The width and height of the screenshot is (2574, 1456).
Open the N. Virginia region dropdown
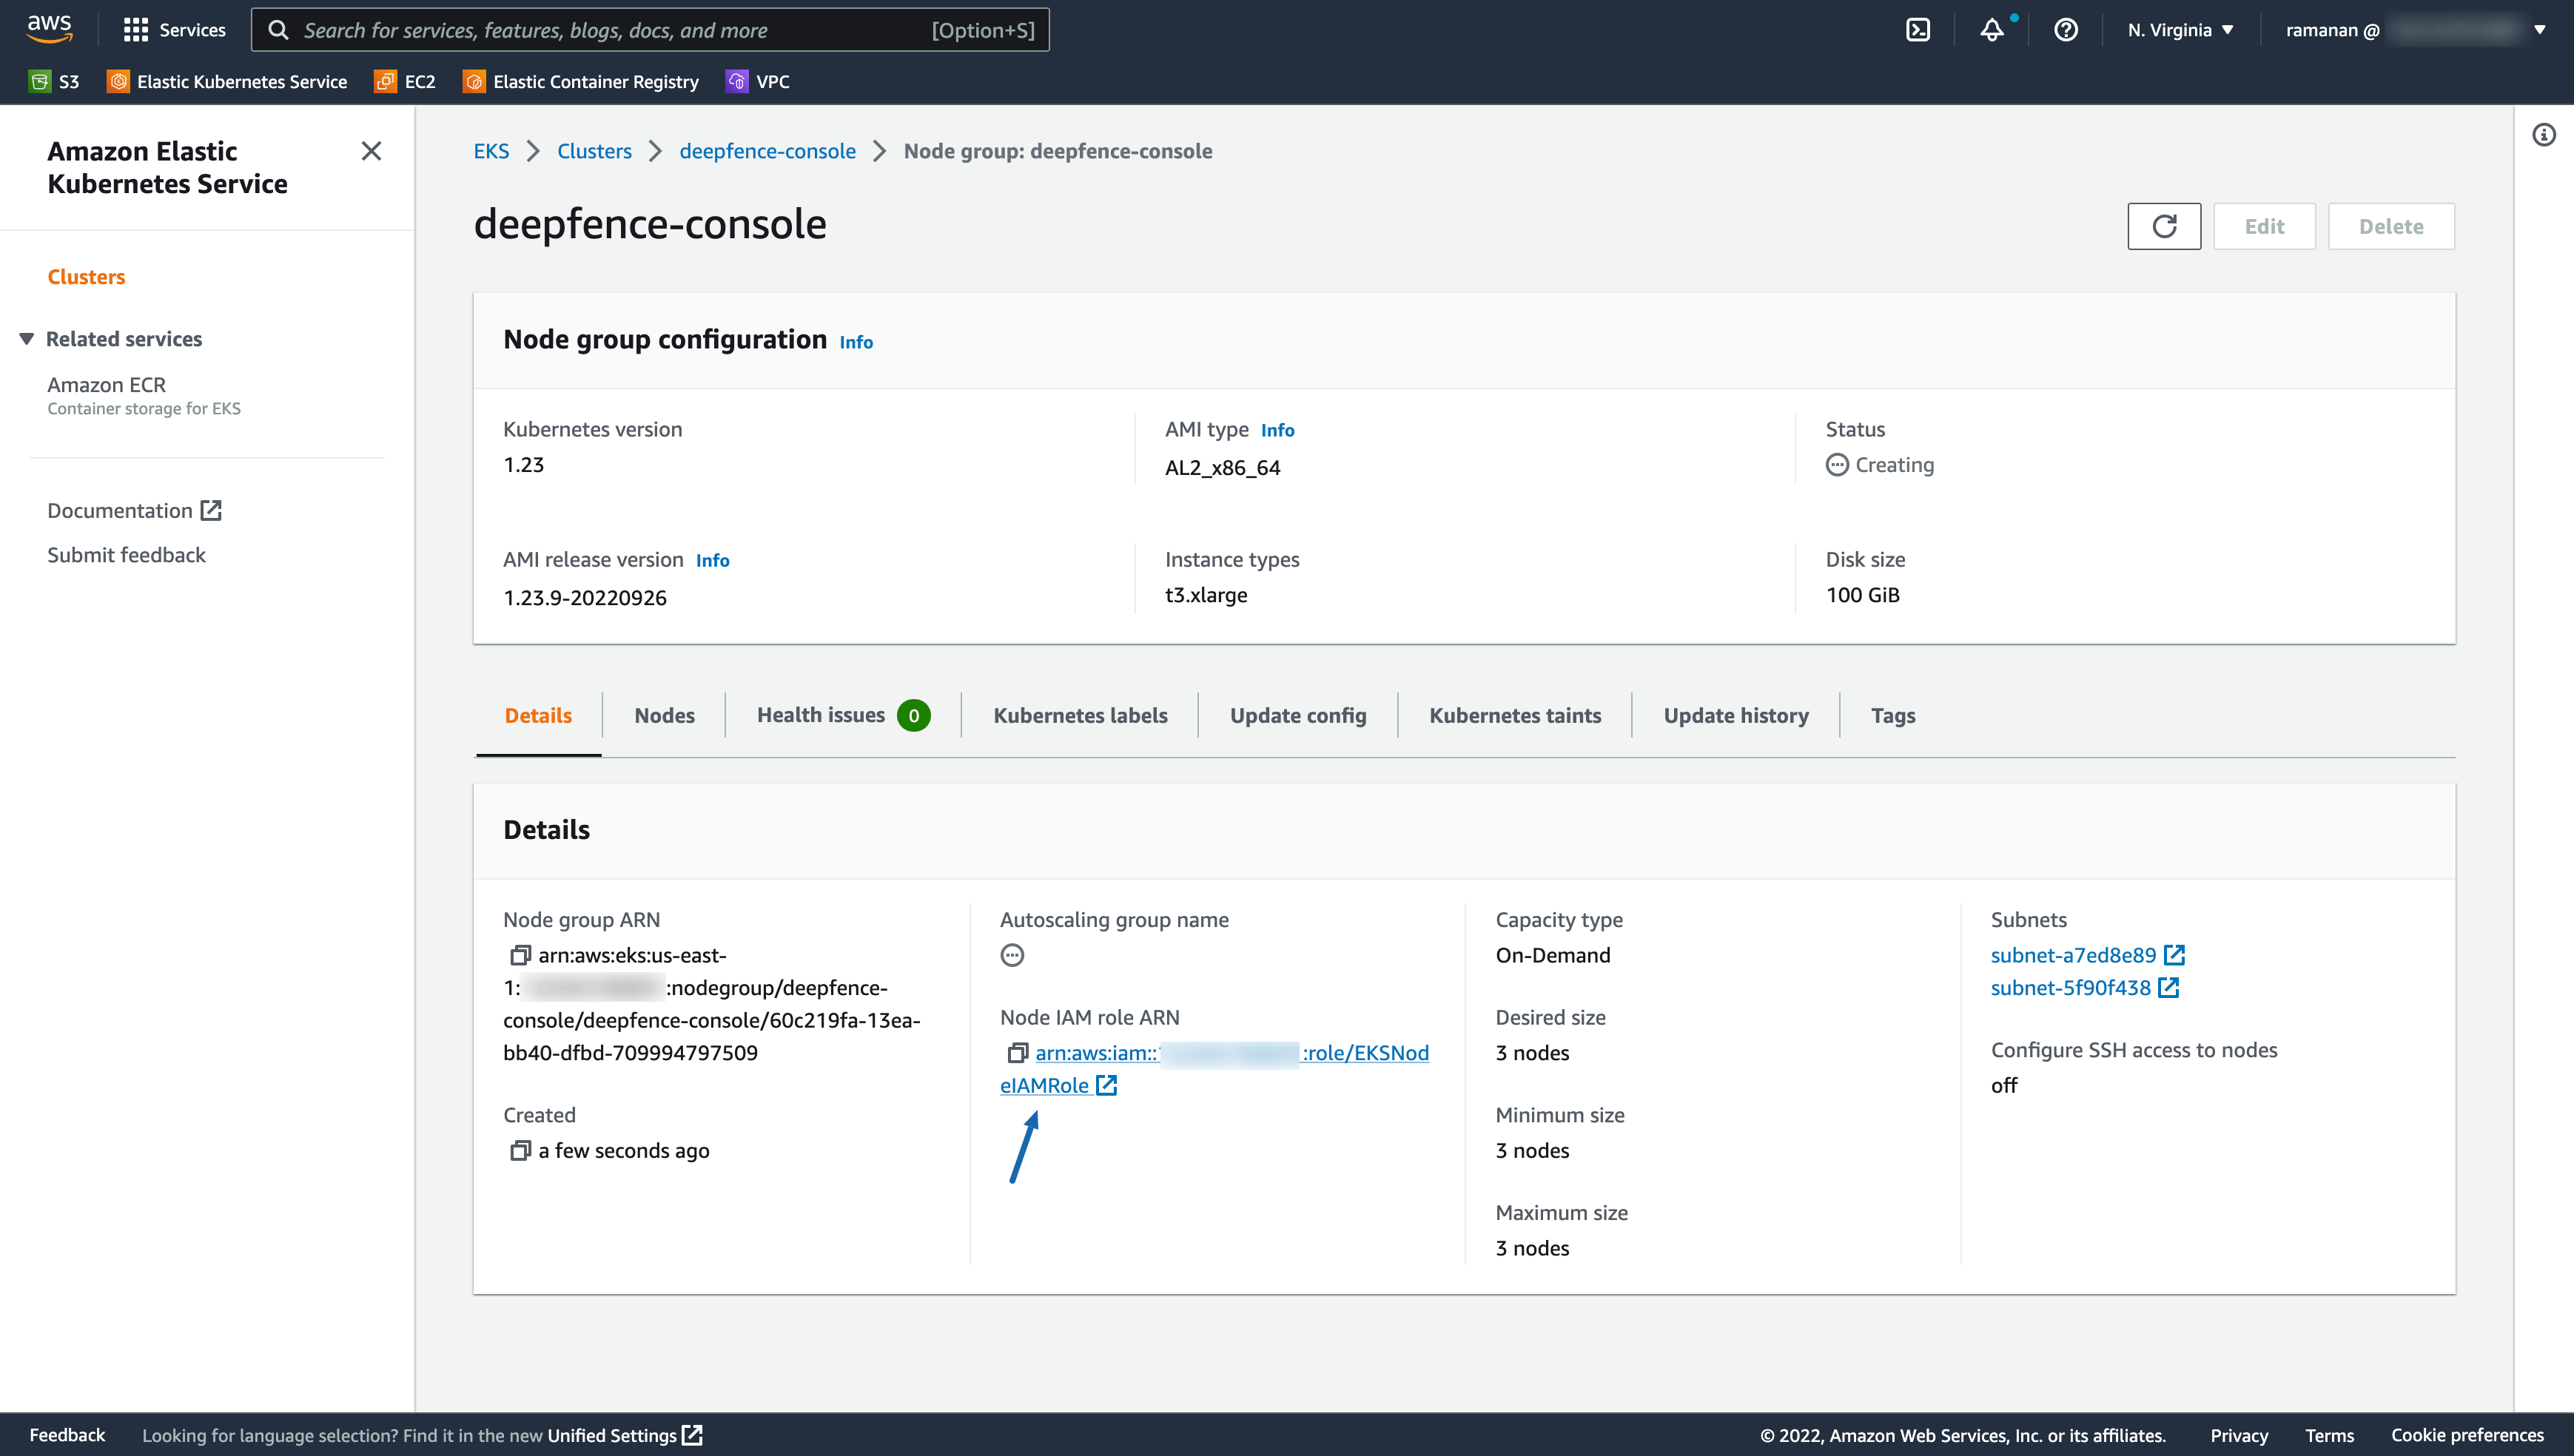tap(2180, 30)
